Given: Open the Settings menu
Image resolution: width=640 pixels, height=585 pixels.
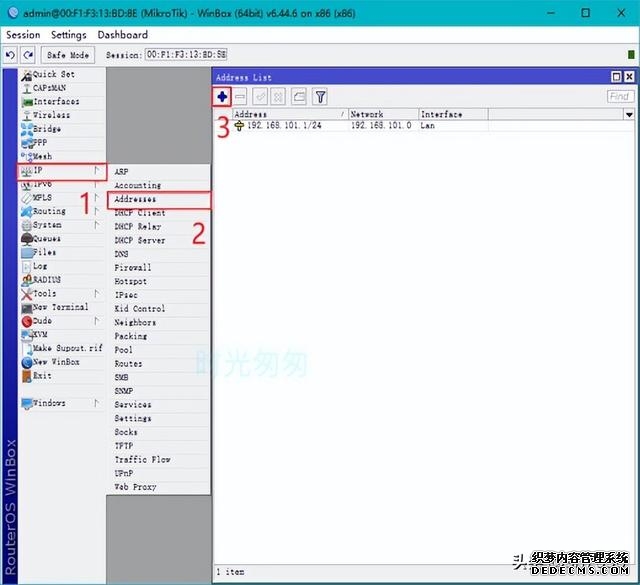Looking at the screenshot, I should (x=69, y=35).
